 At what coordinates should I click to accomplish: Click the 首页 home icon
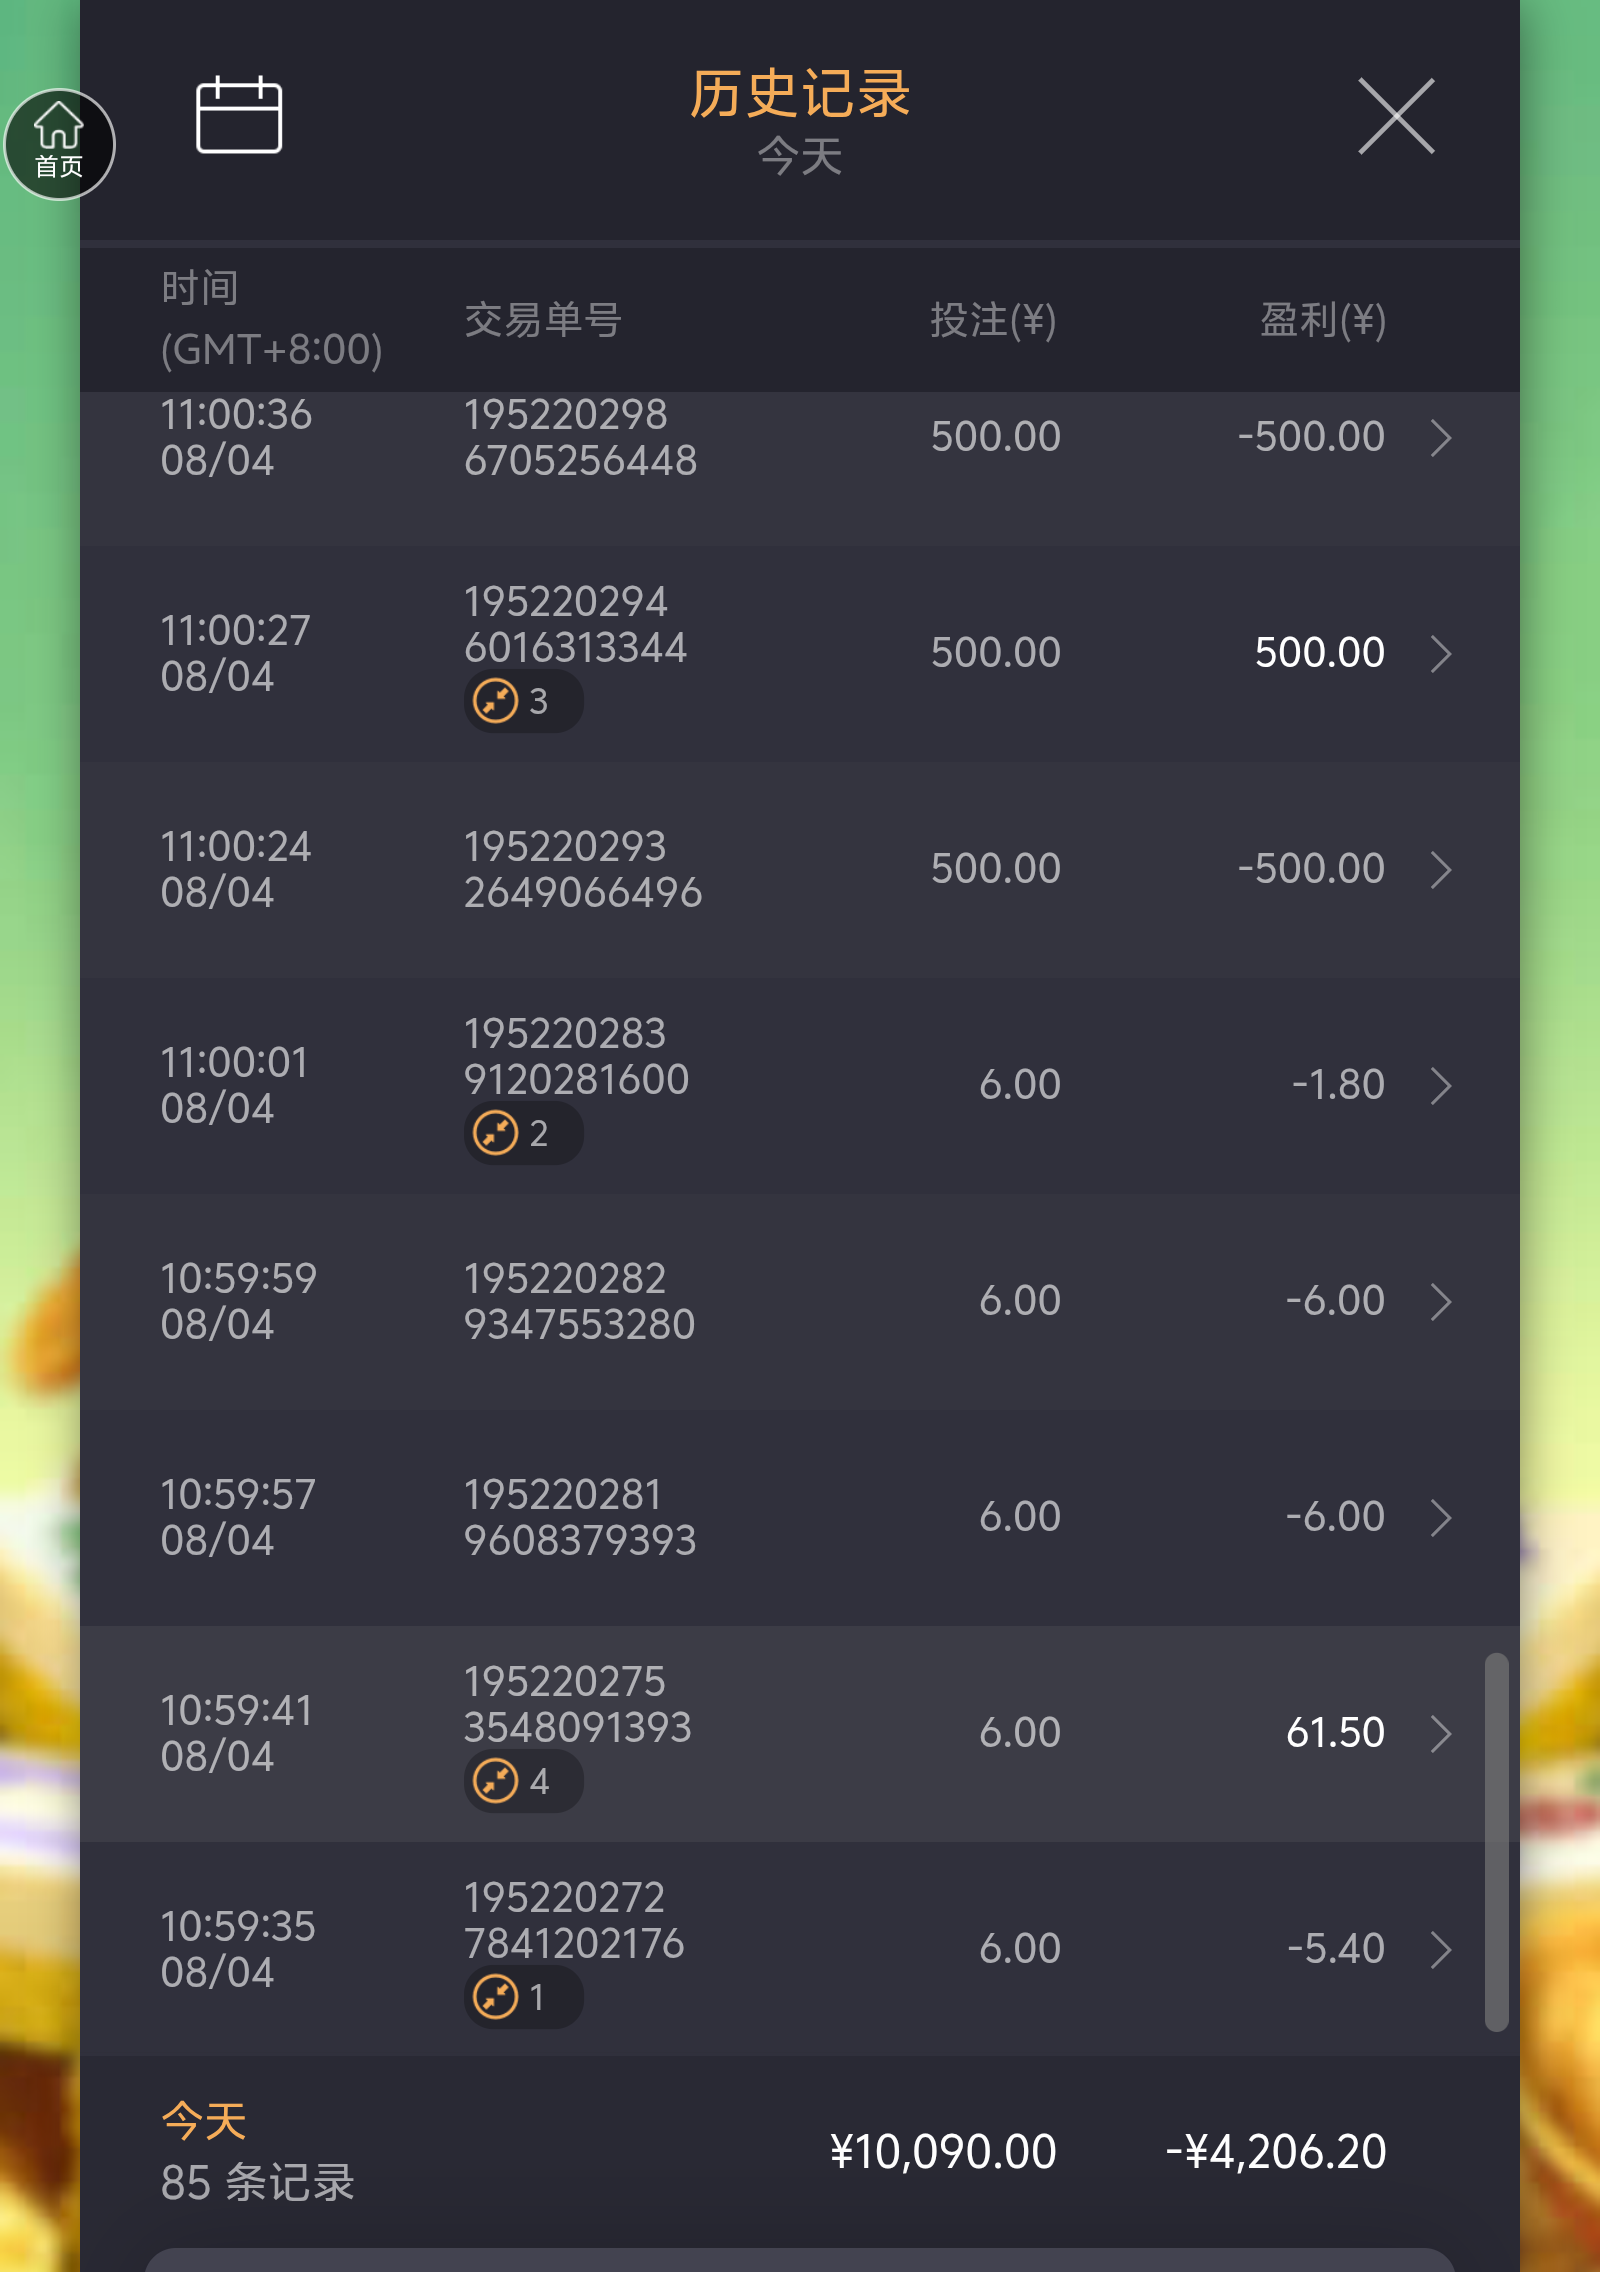click(x=59, y=144)
